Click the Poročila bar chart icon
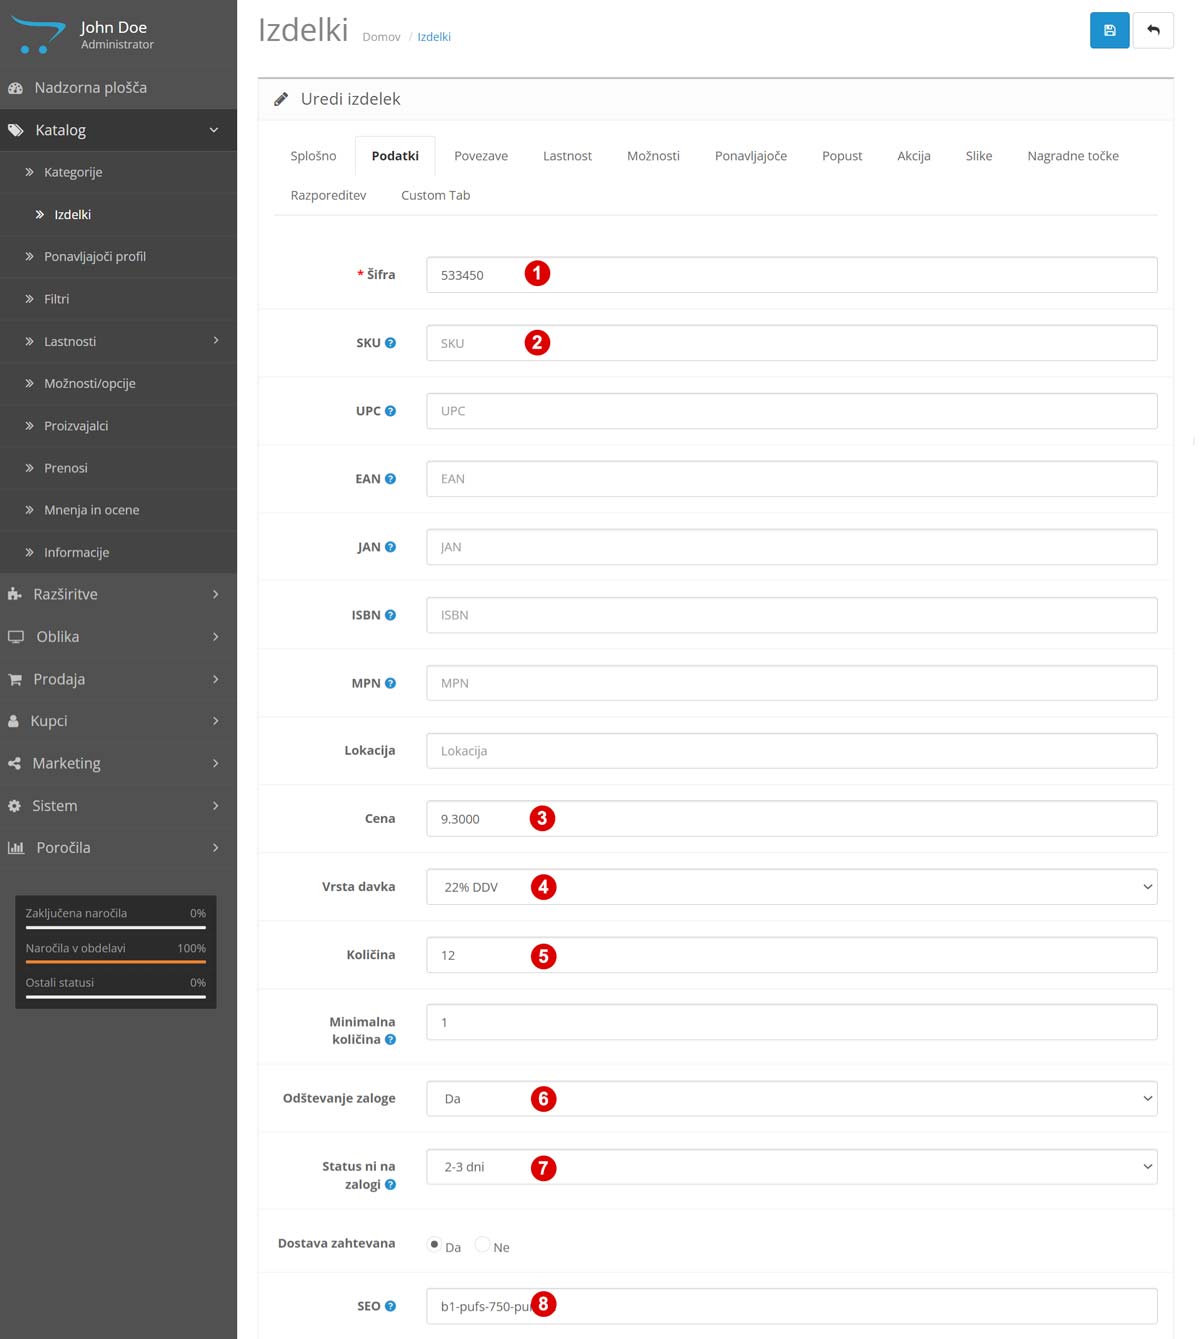 (x=16, y=848)
